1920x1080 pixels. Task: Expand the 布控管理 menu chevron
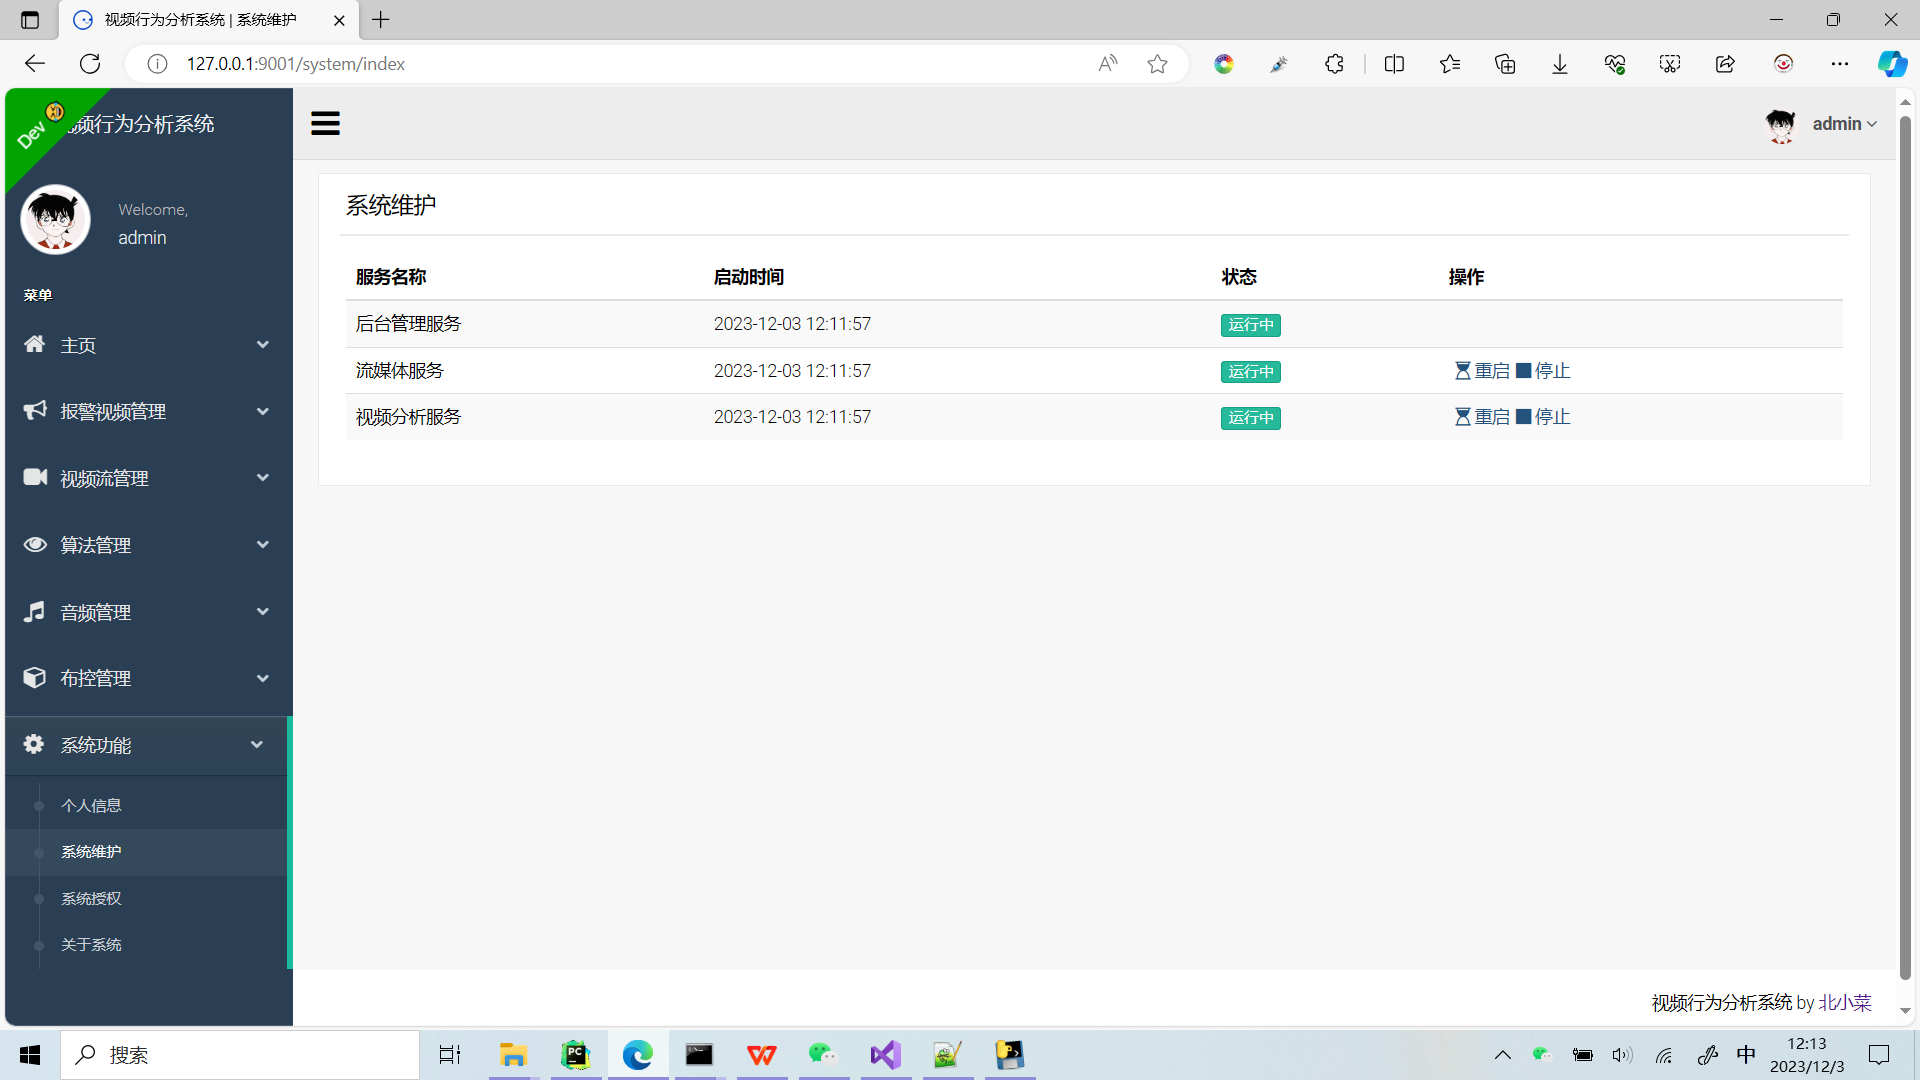[263, 678]
